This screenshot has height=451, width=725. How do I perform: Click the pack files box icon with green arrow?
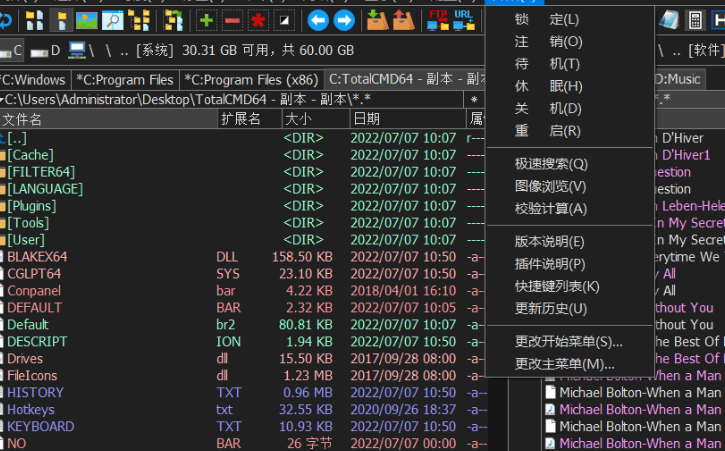[377, 20]
